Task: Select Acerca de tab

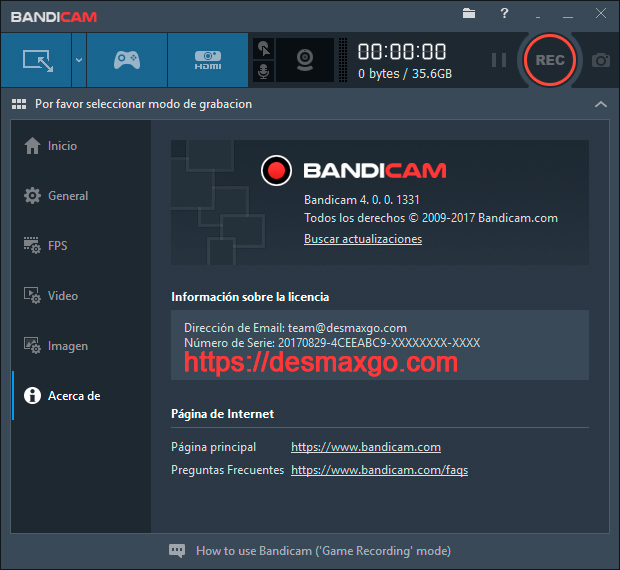Action: [81, 396]
